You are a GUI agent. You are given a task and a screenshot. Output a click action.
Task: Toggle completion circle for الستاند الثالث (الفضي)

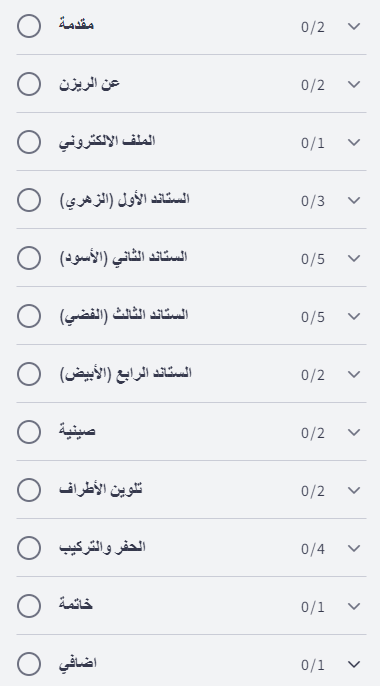[x=29, y=315]
